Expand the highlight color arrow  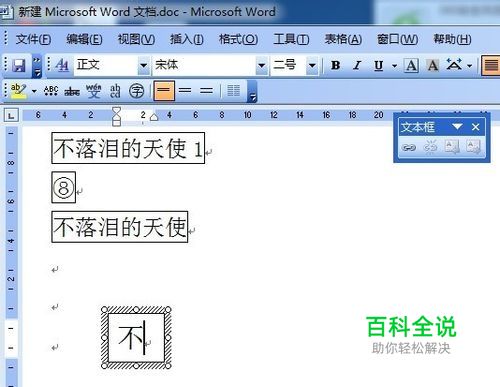(34, 91)
